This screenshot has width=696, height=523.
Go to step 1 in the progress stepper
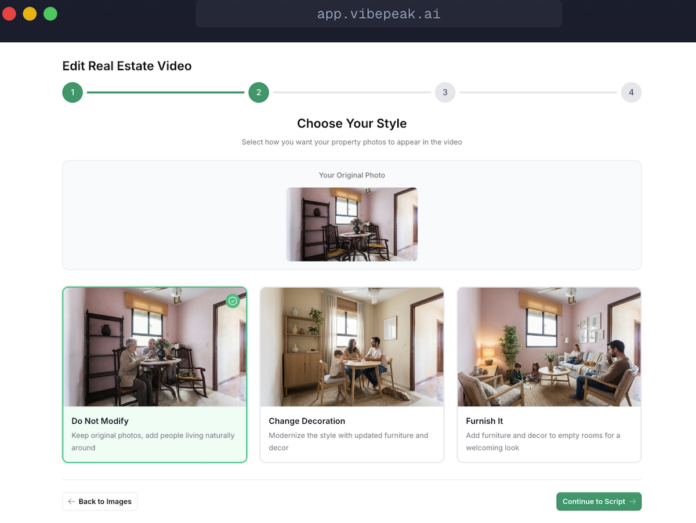(x=72, y=92)
